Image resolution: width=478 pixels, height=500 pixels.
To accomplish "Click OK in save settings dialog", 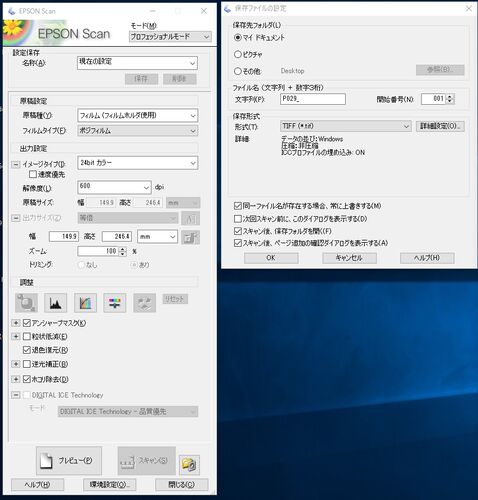I will (271, 258).
